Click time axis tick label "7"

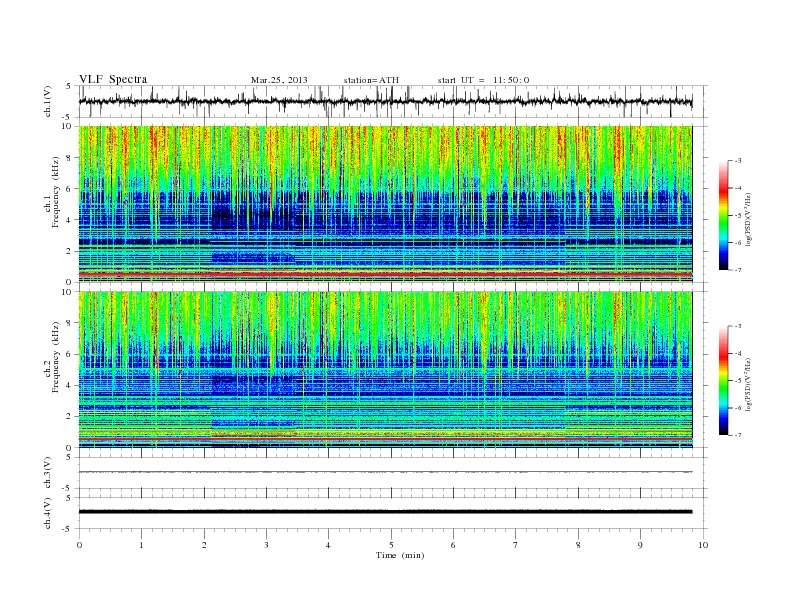tap(516, 545)
